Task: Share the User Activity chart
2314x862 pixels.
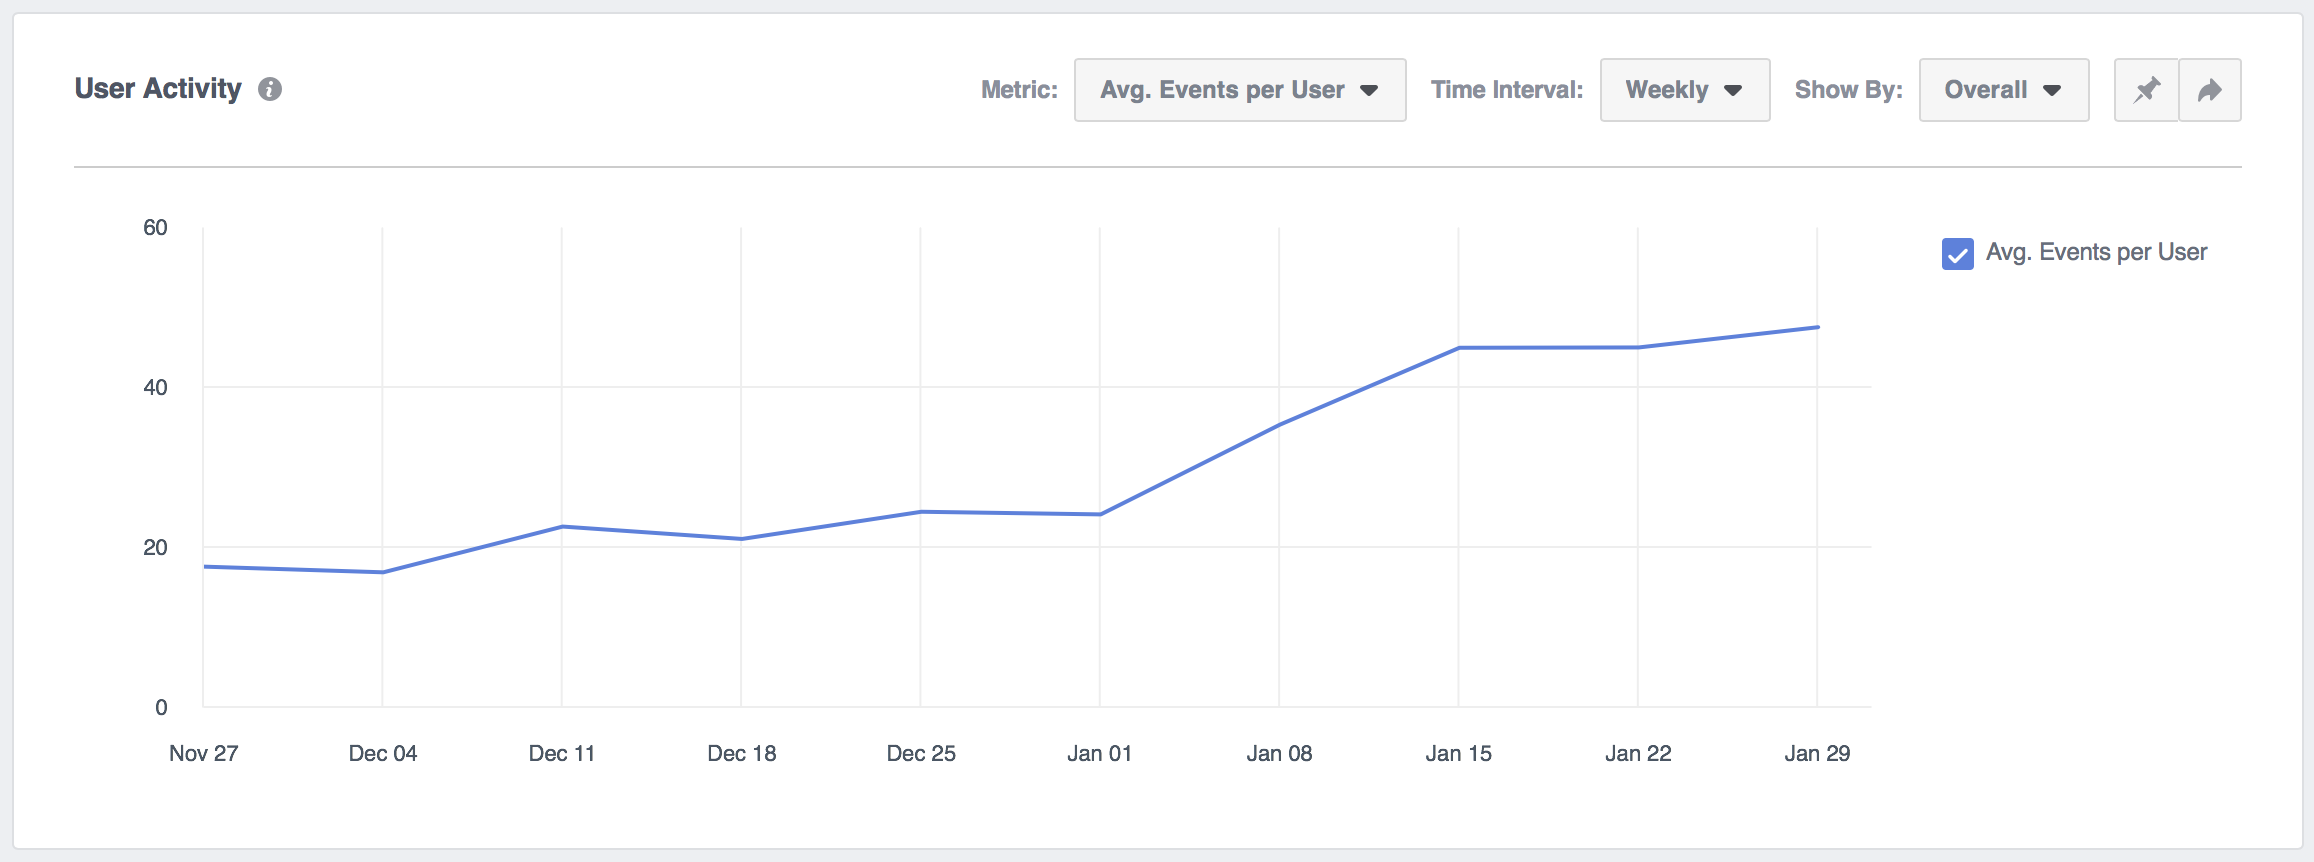Action: point(2210,90)
